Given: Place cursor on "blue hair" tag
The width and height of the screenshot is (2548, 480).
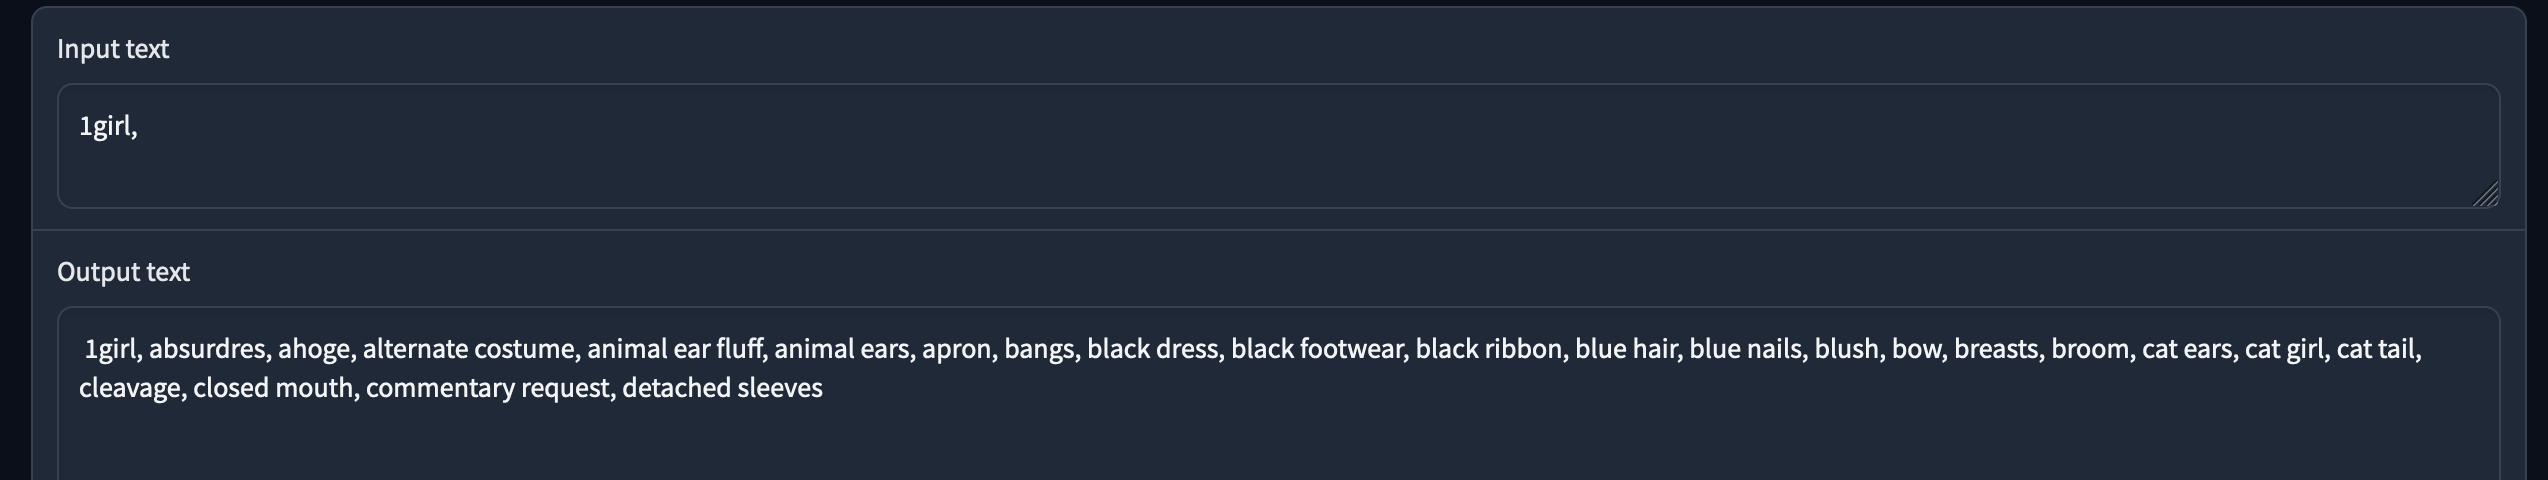Looking at the screenshot, I should click(x=1626, y=349).
